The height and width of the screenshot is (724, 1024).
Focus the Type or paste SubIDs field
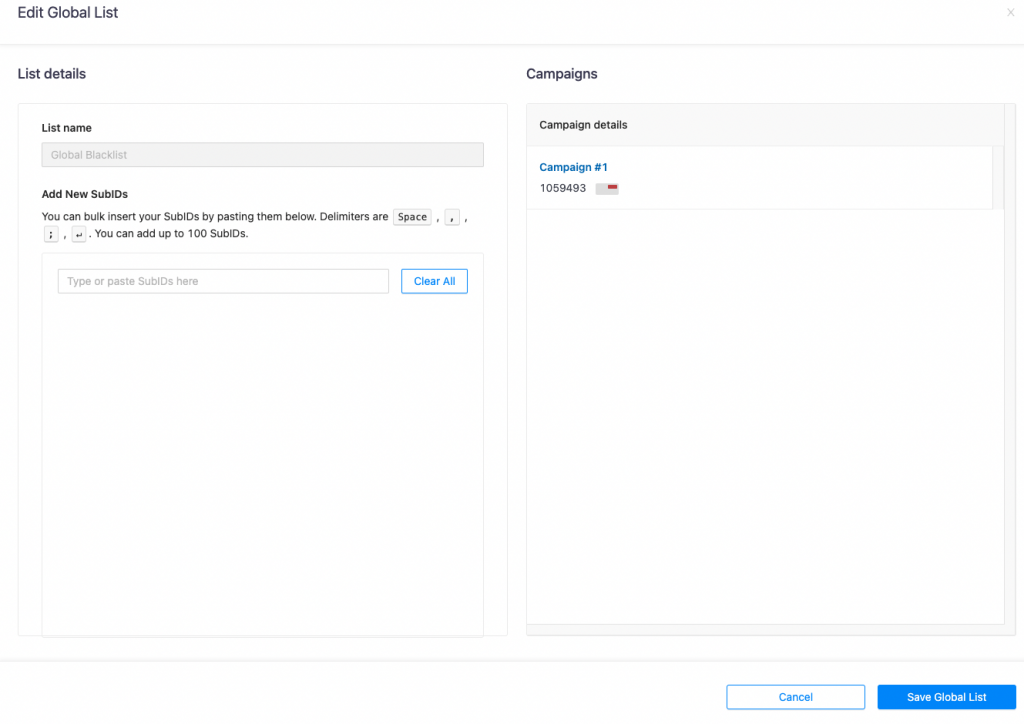(x=223, y=281)
